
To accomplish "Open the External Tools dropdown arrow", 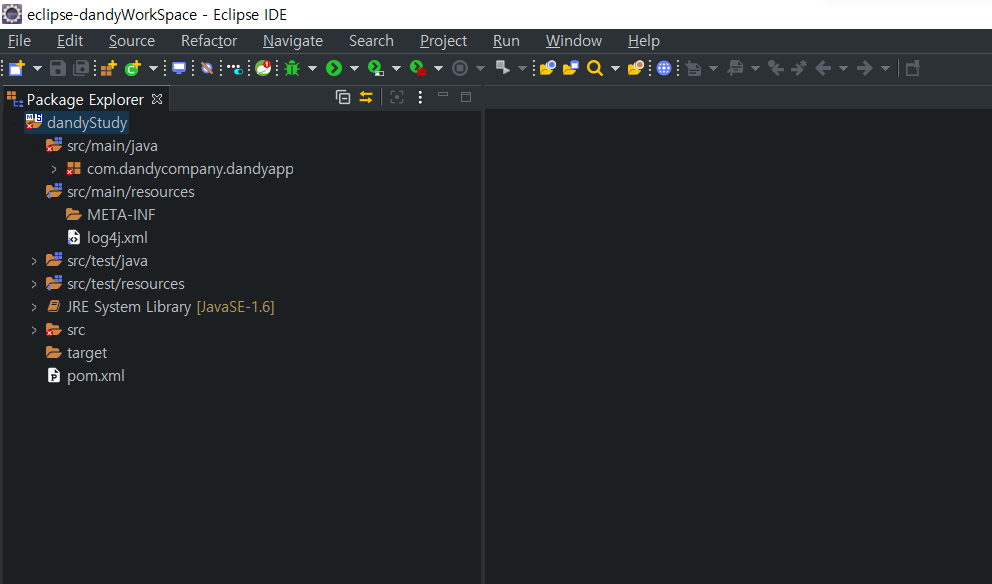I will point(438,68).
